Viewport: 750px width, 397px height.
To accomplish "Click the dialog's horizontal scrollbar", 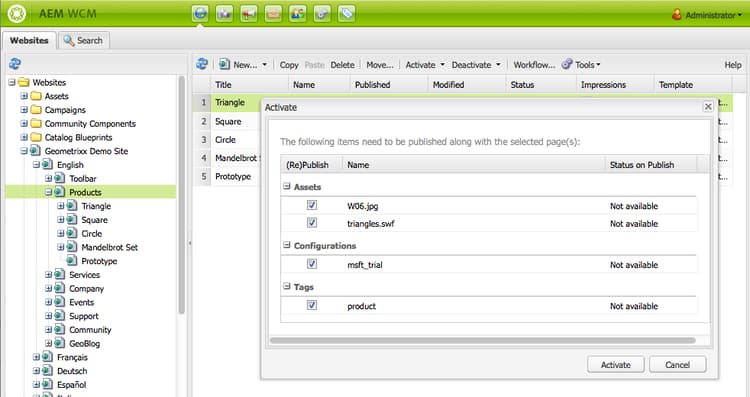I will coord(483,341).
